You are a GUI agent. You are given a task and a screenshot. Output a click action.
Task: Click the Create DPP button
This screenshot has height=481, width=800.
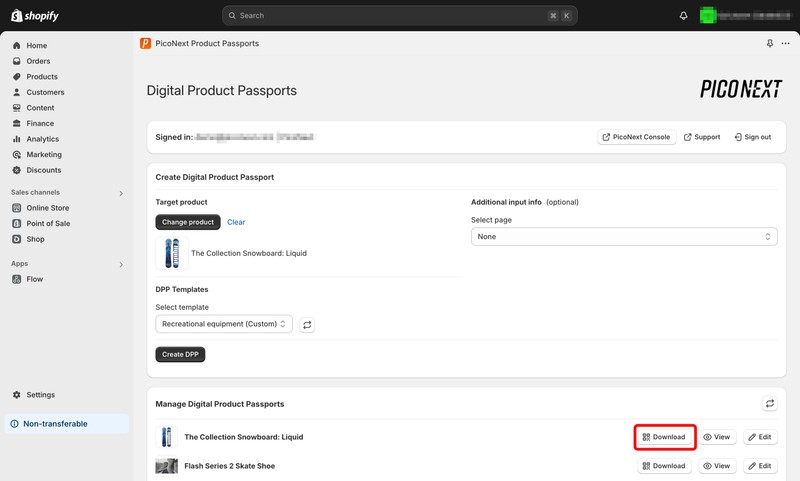tap(180, 354)
